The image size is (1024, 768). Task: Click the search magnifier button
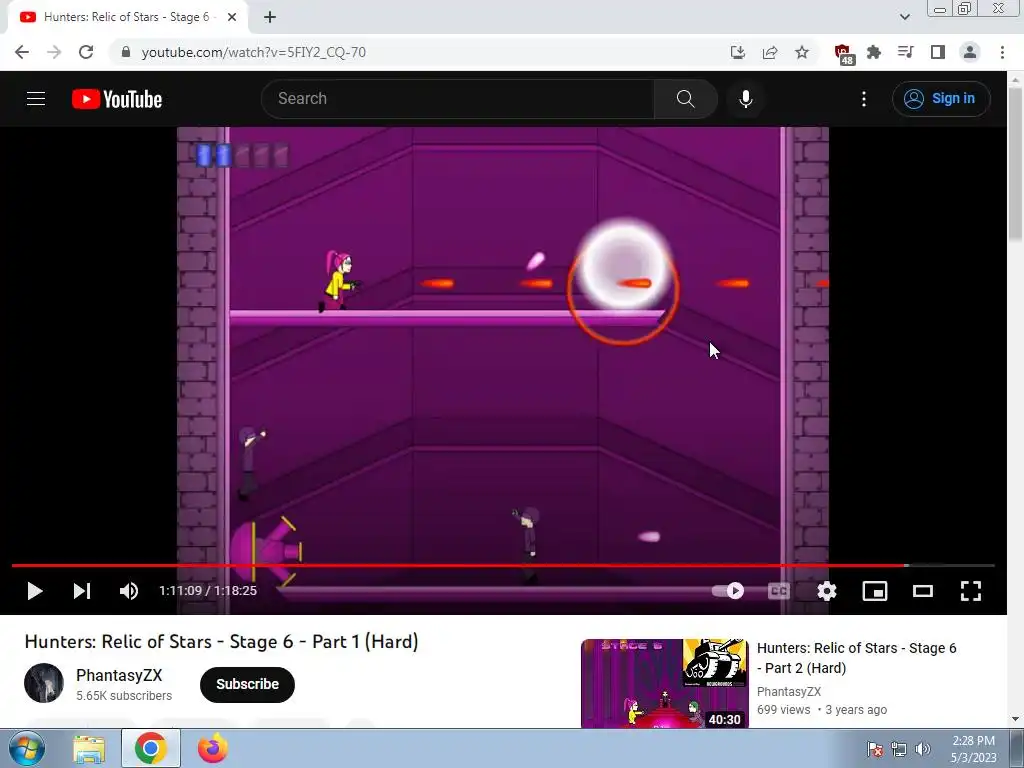[x=685, y=99]
